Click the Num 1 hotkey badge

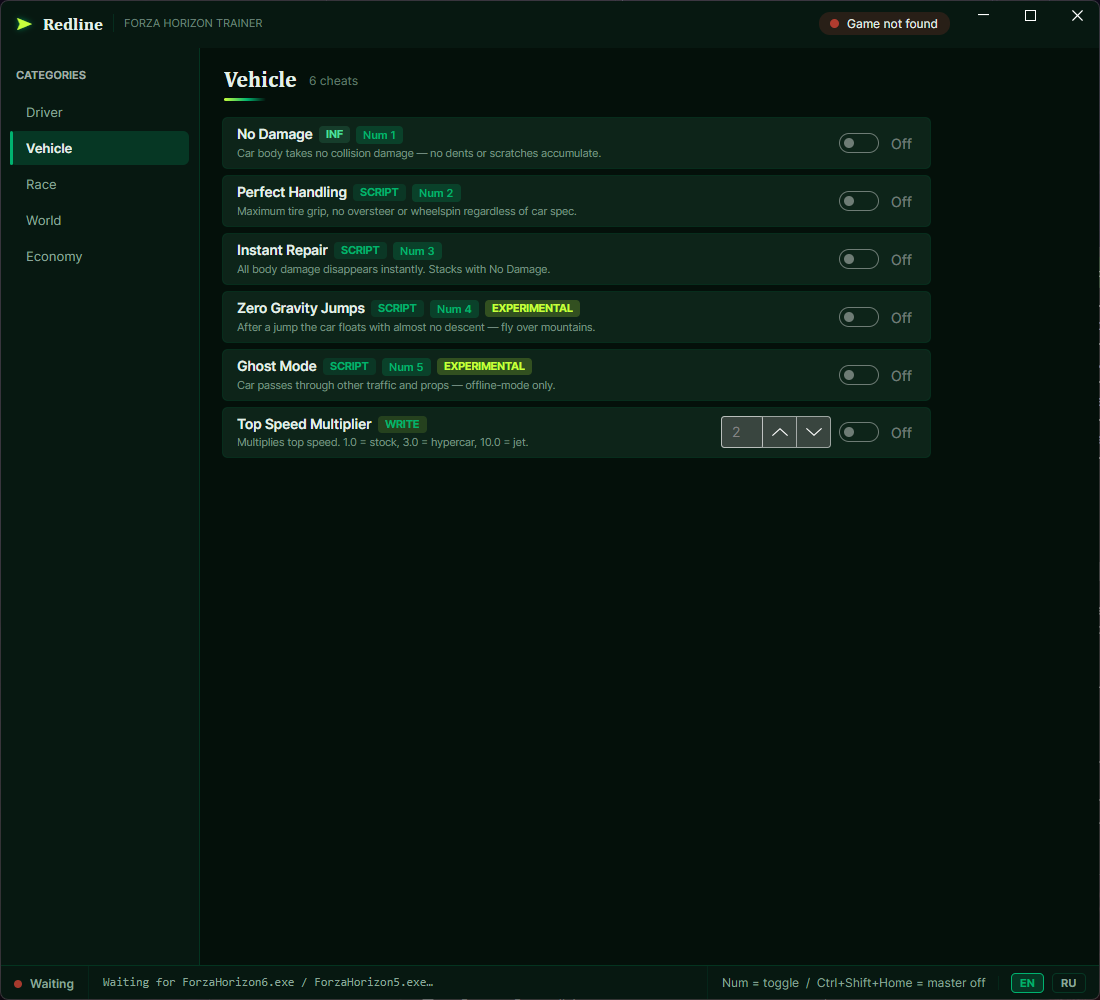pos(379,135)
